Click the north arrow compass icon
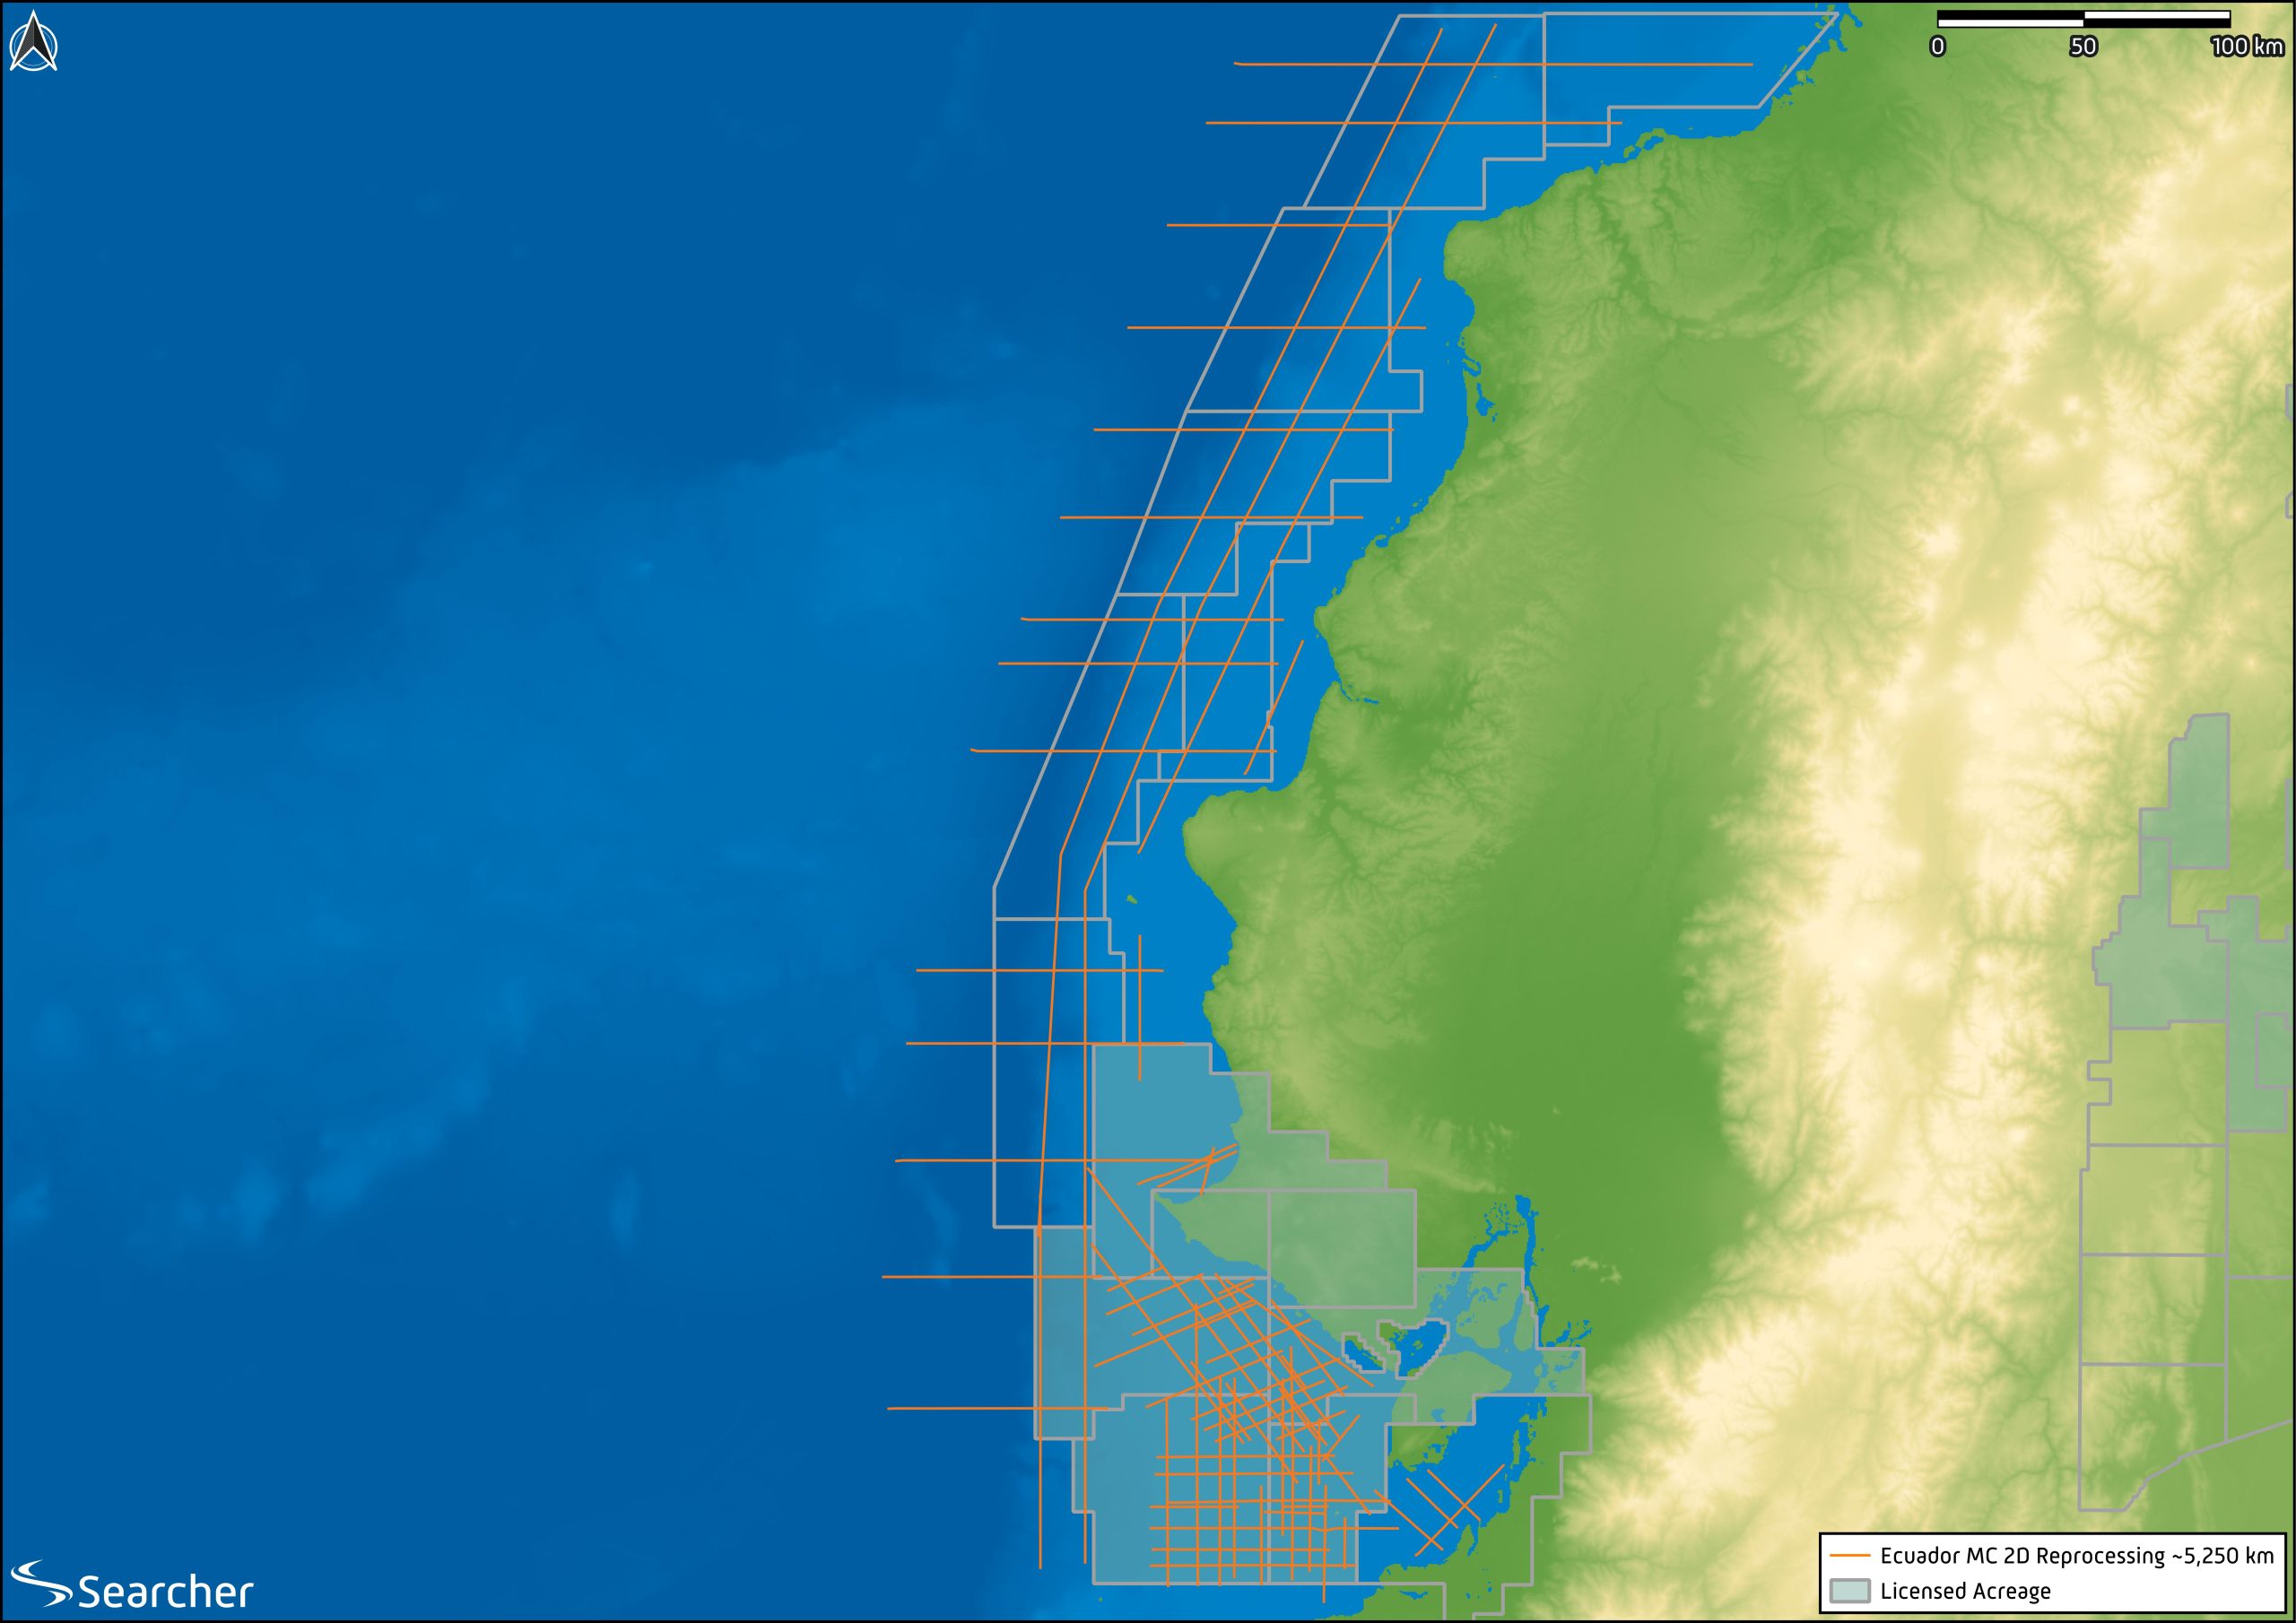The height and width of the screenshot is (1623, 2296). pyautogui.click(x=33, y=42)
